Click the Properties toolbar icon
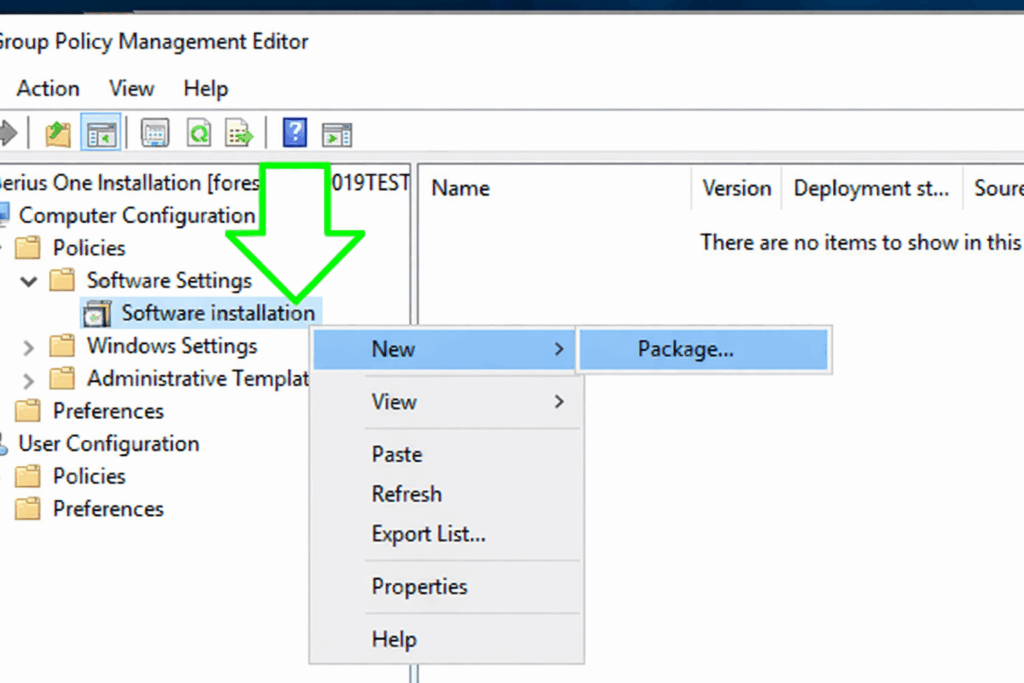Viewport: 1024px width, 683px height. [x=155, y=133]
